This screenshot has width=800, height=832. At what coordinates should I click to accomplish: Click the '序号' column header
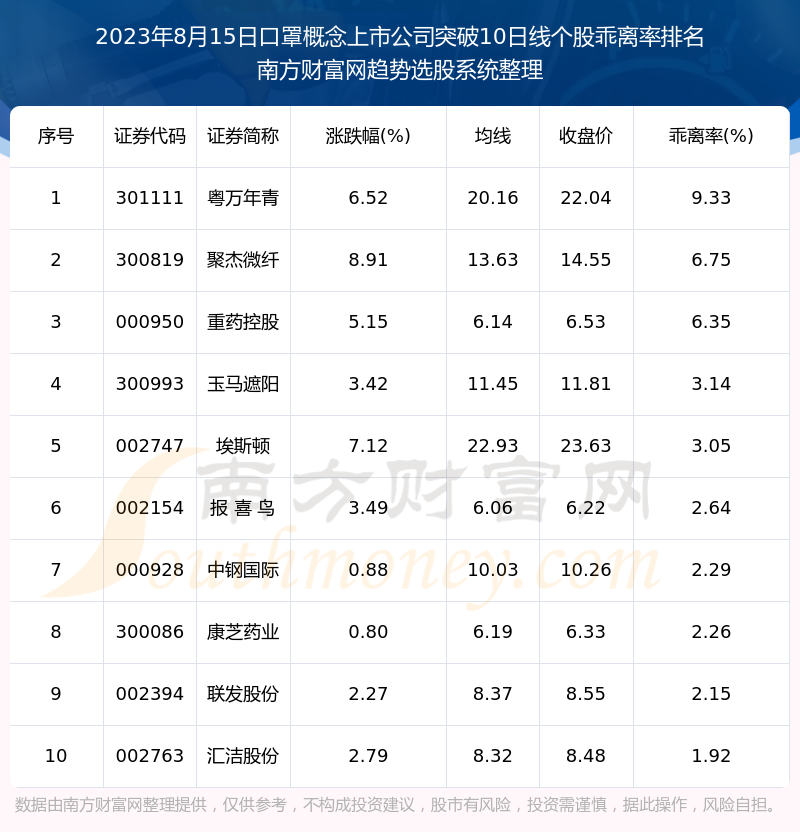point(56,136)
